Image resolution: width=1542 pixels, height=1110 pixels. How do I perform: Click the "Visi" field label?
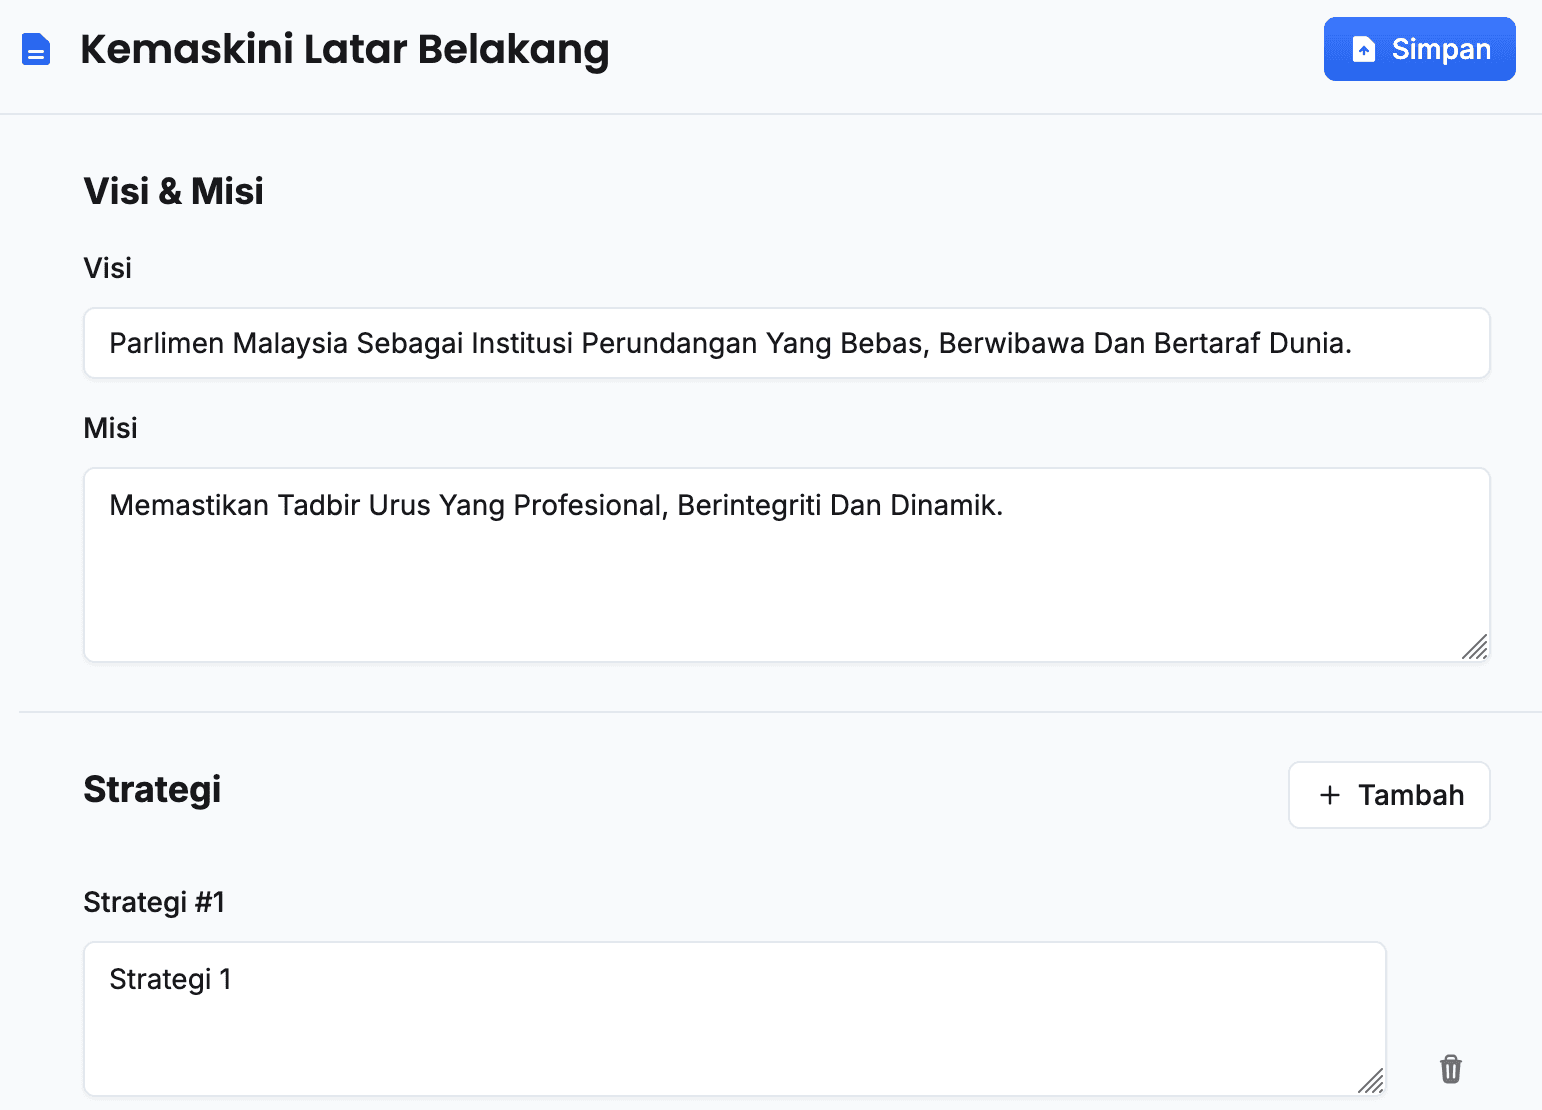coord(108,268)
